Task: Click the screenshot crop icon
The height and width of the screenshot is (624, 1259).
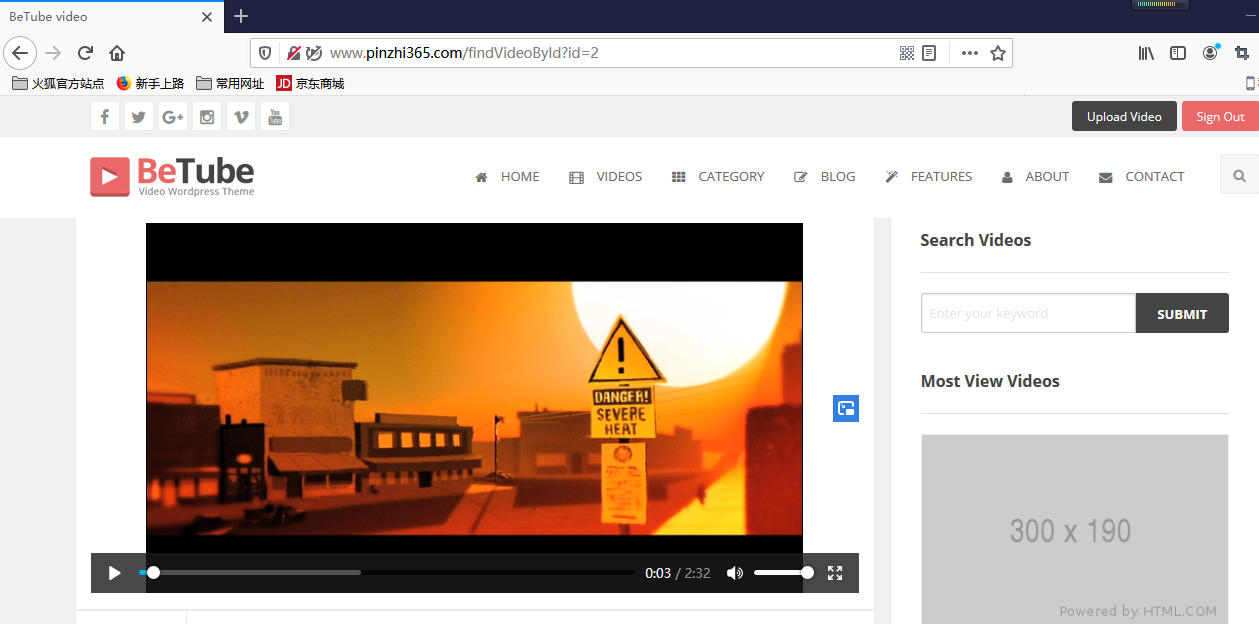Action: [x=1241, y=53]
